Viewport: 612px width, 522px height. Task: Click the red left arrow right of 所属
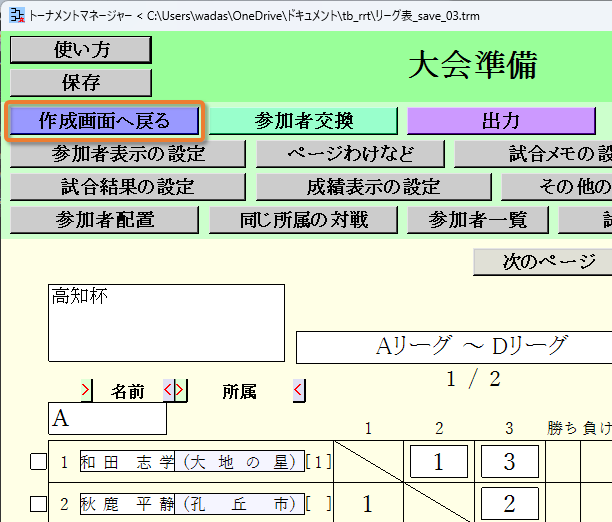[299, 390]
